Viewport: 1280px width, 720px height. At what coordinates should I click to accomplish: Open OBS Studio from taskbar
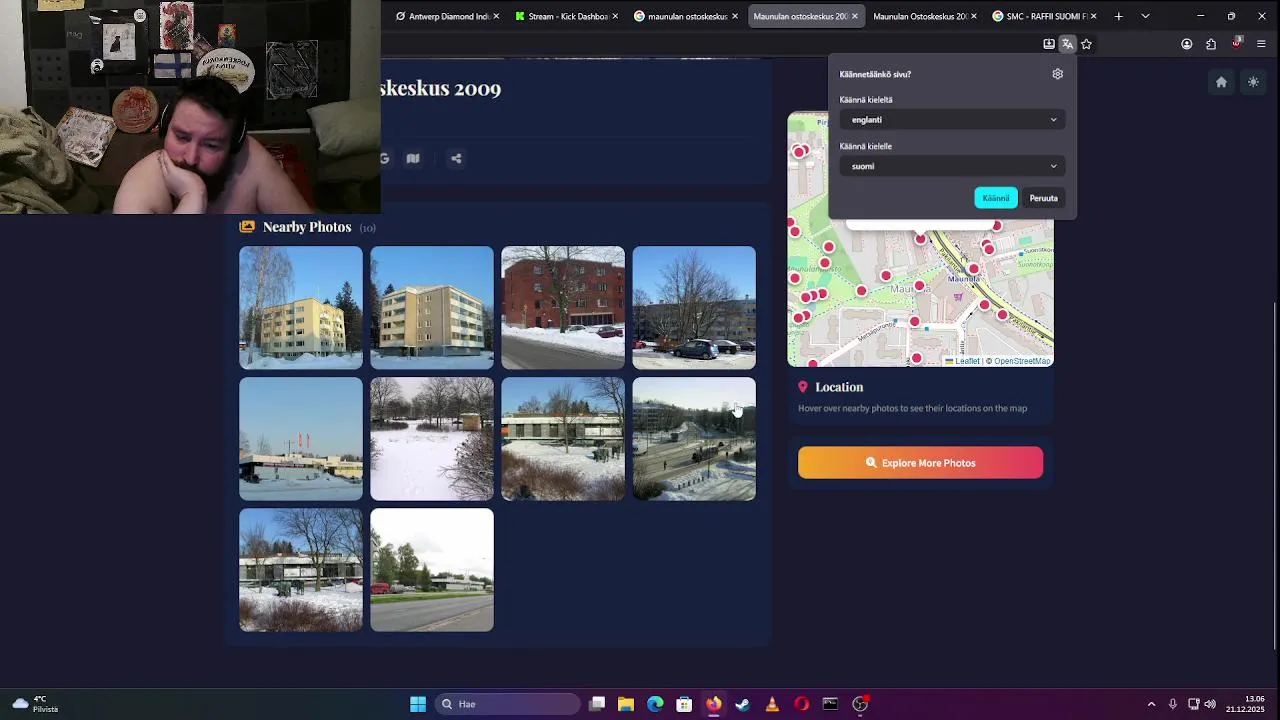point(860,704)
